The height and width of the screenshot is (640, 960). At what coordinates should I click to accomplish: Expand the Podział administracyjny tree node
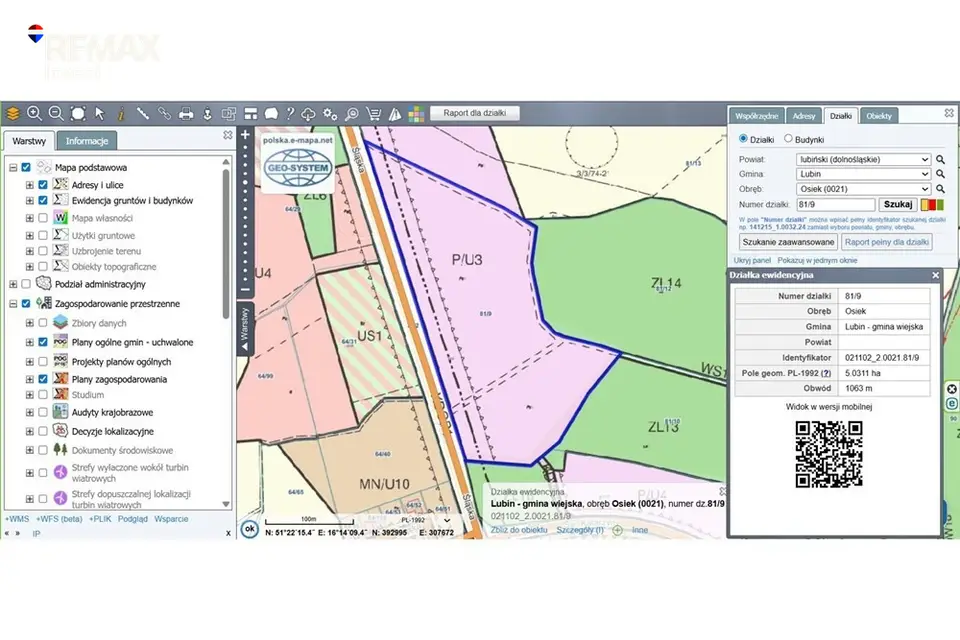[x=13, y=284]
